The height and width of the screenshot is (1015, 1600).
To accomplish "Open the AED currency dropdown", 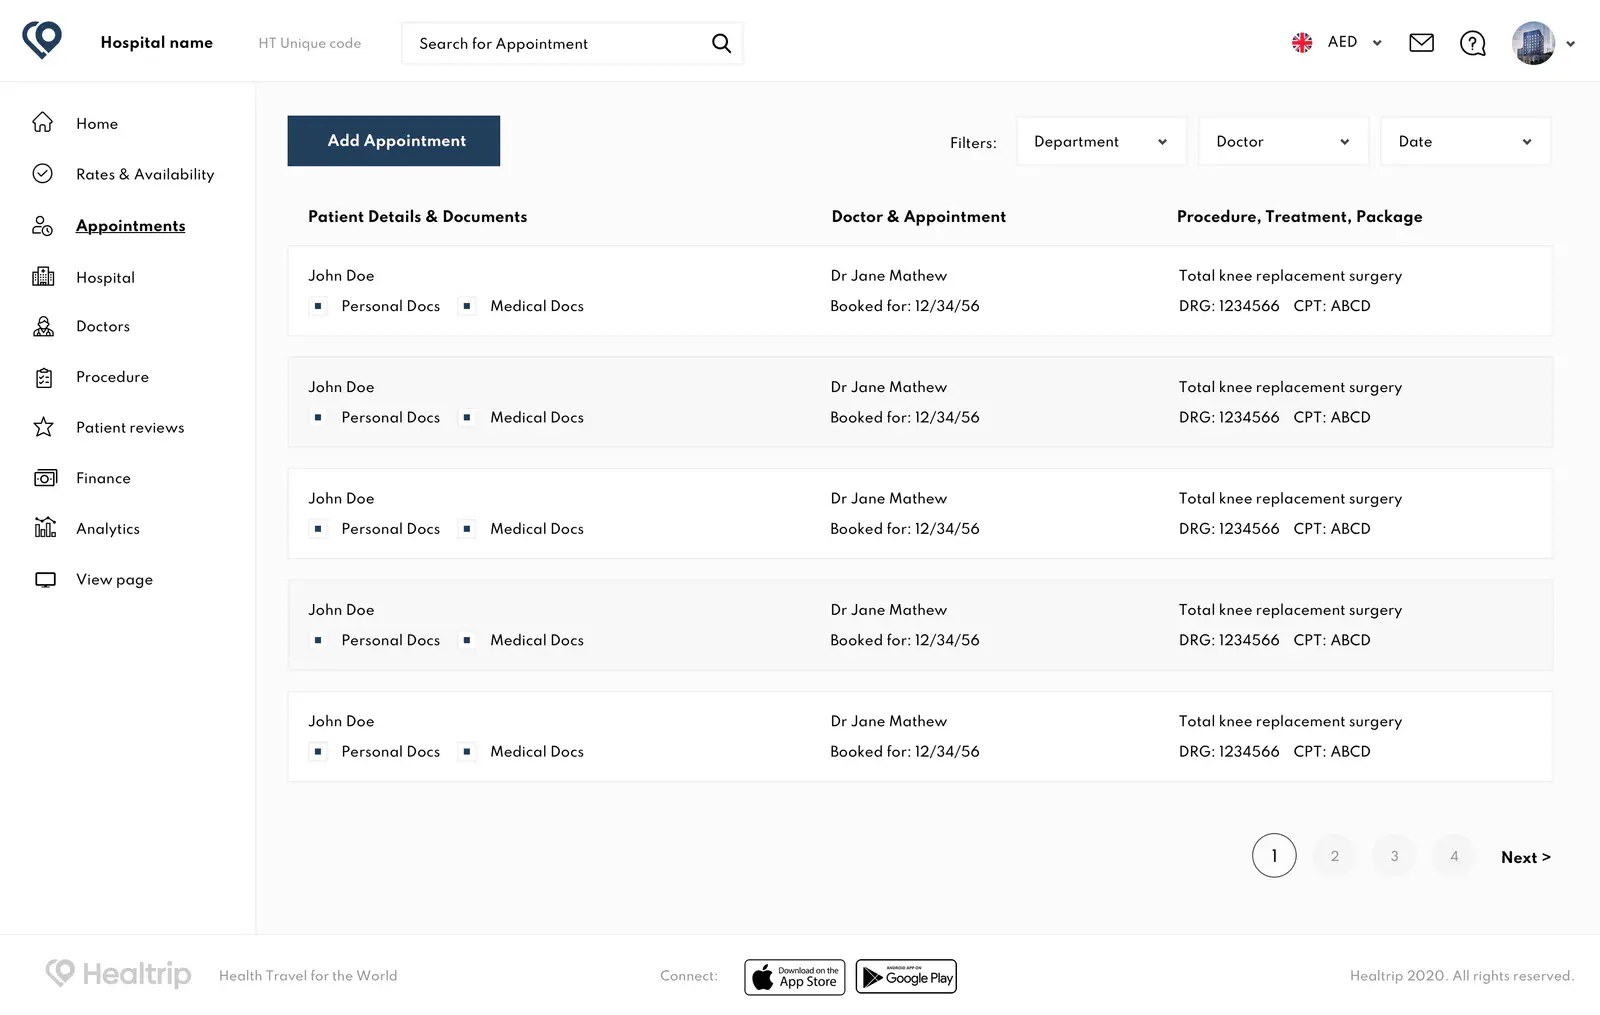I will pyautogui.click(x=1355, y=42).
